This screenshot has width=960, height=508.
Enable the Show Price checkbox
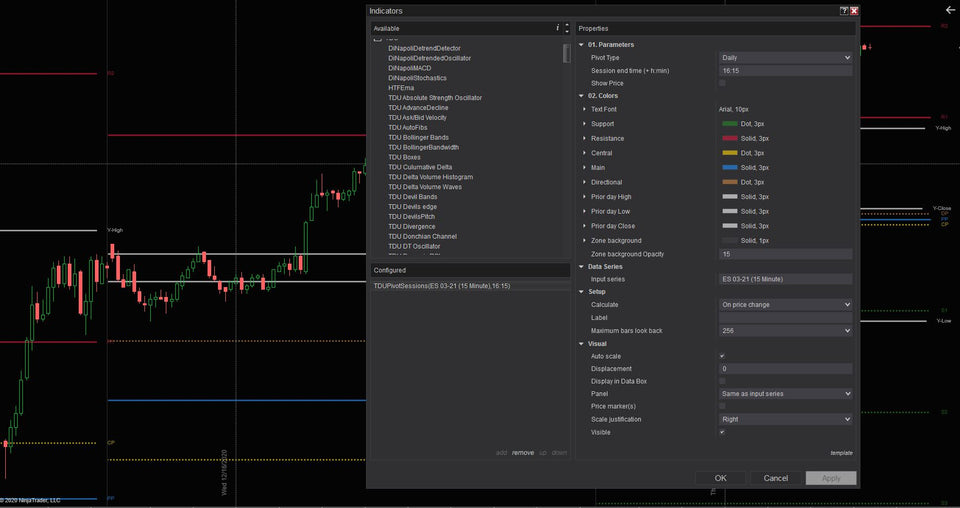coord(722,83)
